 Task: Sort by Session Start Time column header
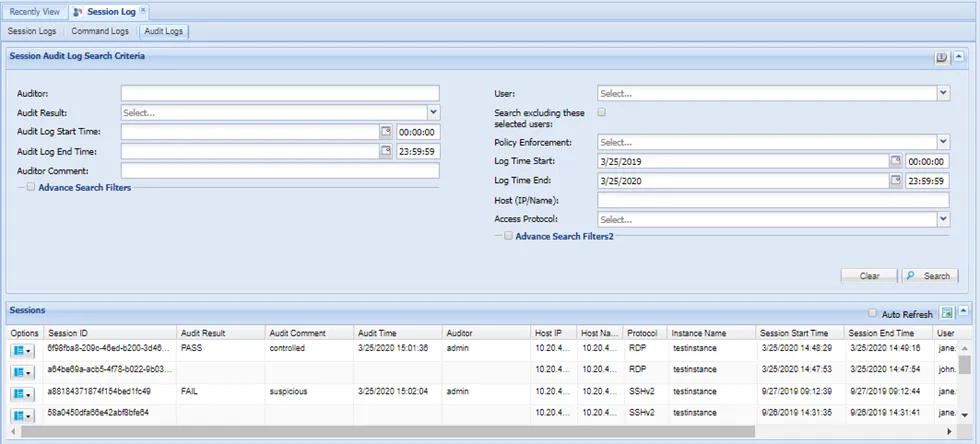(x=800, y=333)
